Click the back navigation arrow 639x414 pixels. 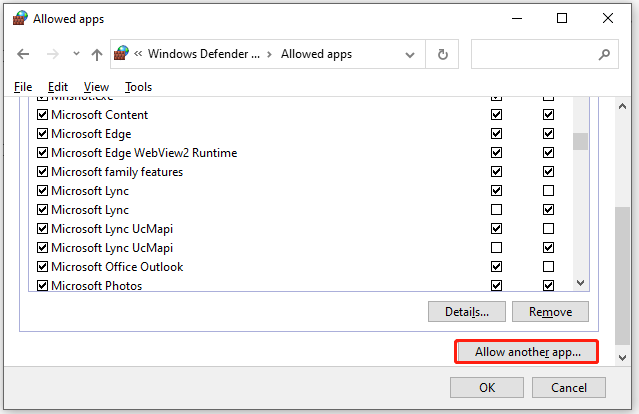coord(24,54)
